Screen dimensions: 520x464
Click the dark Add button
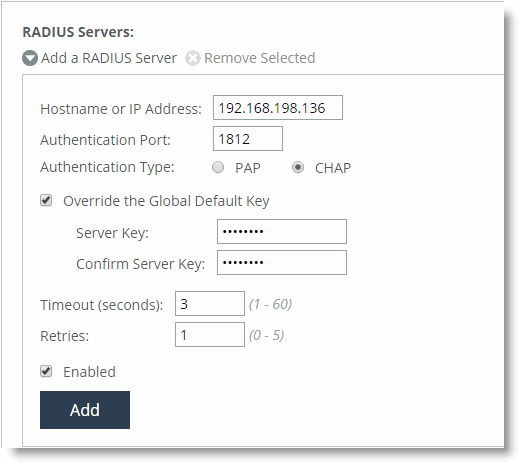[85, 410]
